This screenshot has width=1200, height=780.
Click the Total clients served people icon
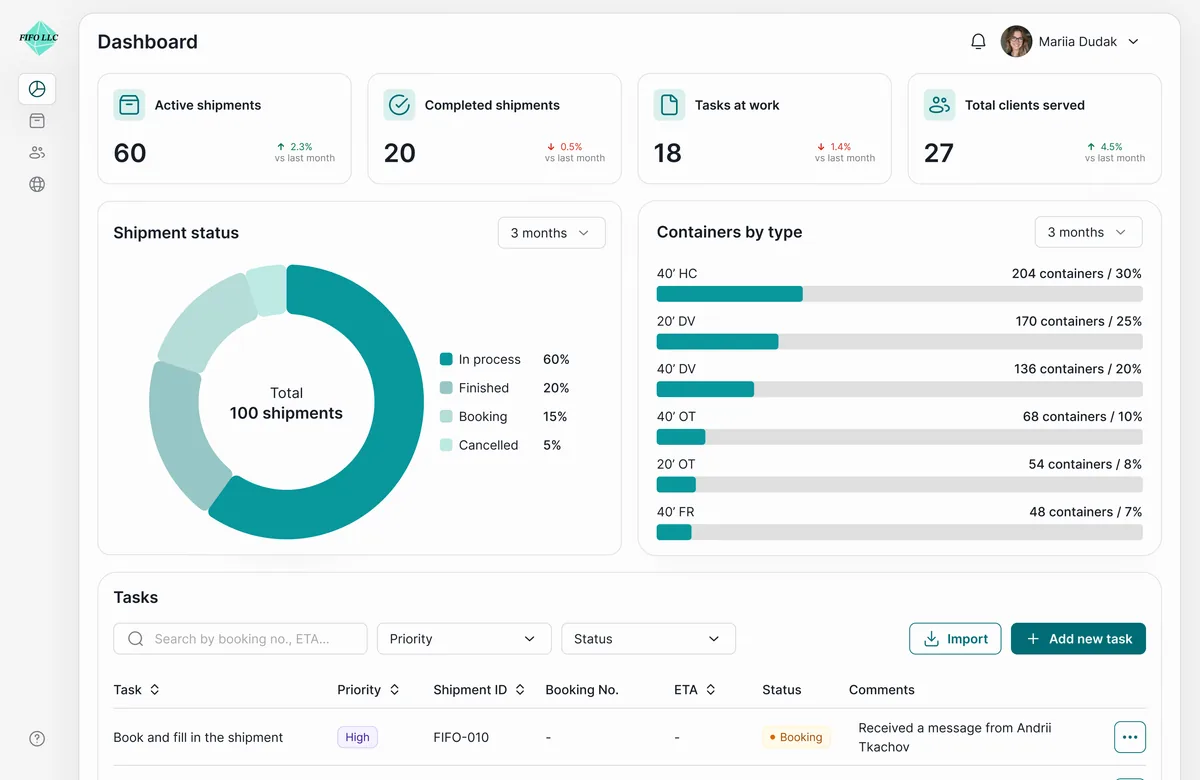coord(939,105)
